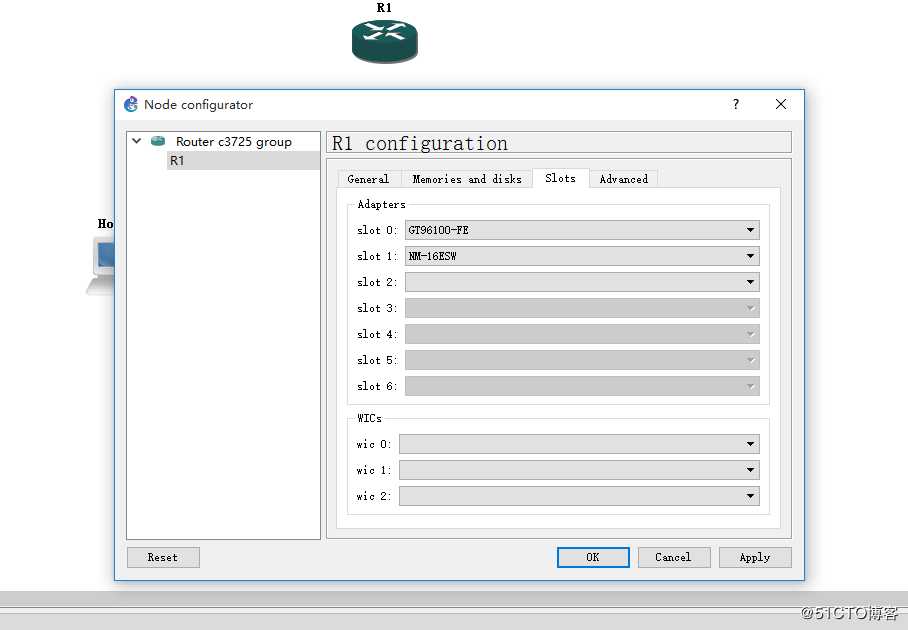Image resolution: width=908 pixels, height=630 pixels.
Task: Click the host computer icon behind dialog
Action: tap(101, 266)
